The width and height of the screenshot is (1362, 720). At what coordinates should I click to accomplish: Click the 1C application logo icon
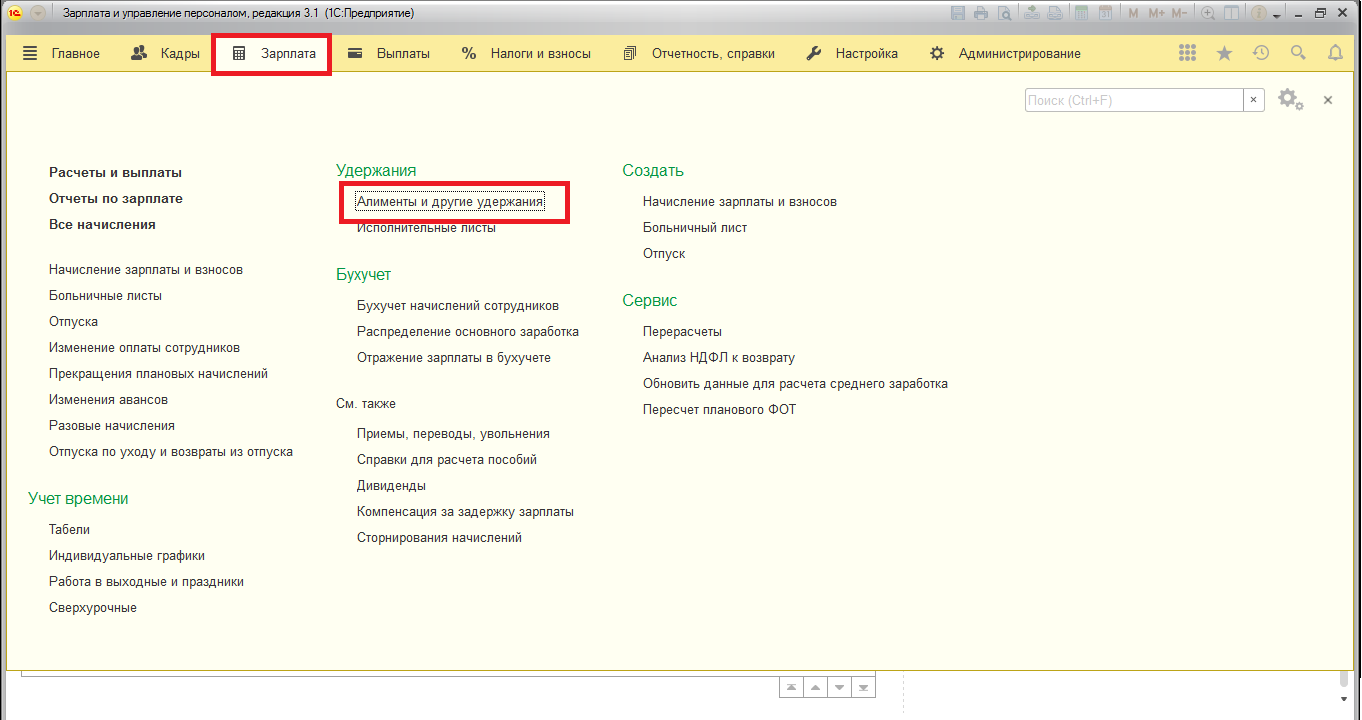pos(15,13)
